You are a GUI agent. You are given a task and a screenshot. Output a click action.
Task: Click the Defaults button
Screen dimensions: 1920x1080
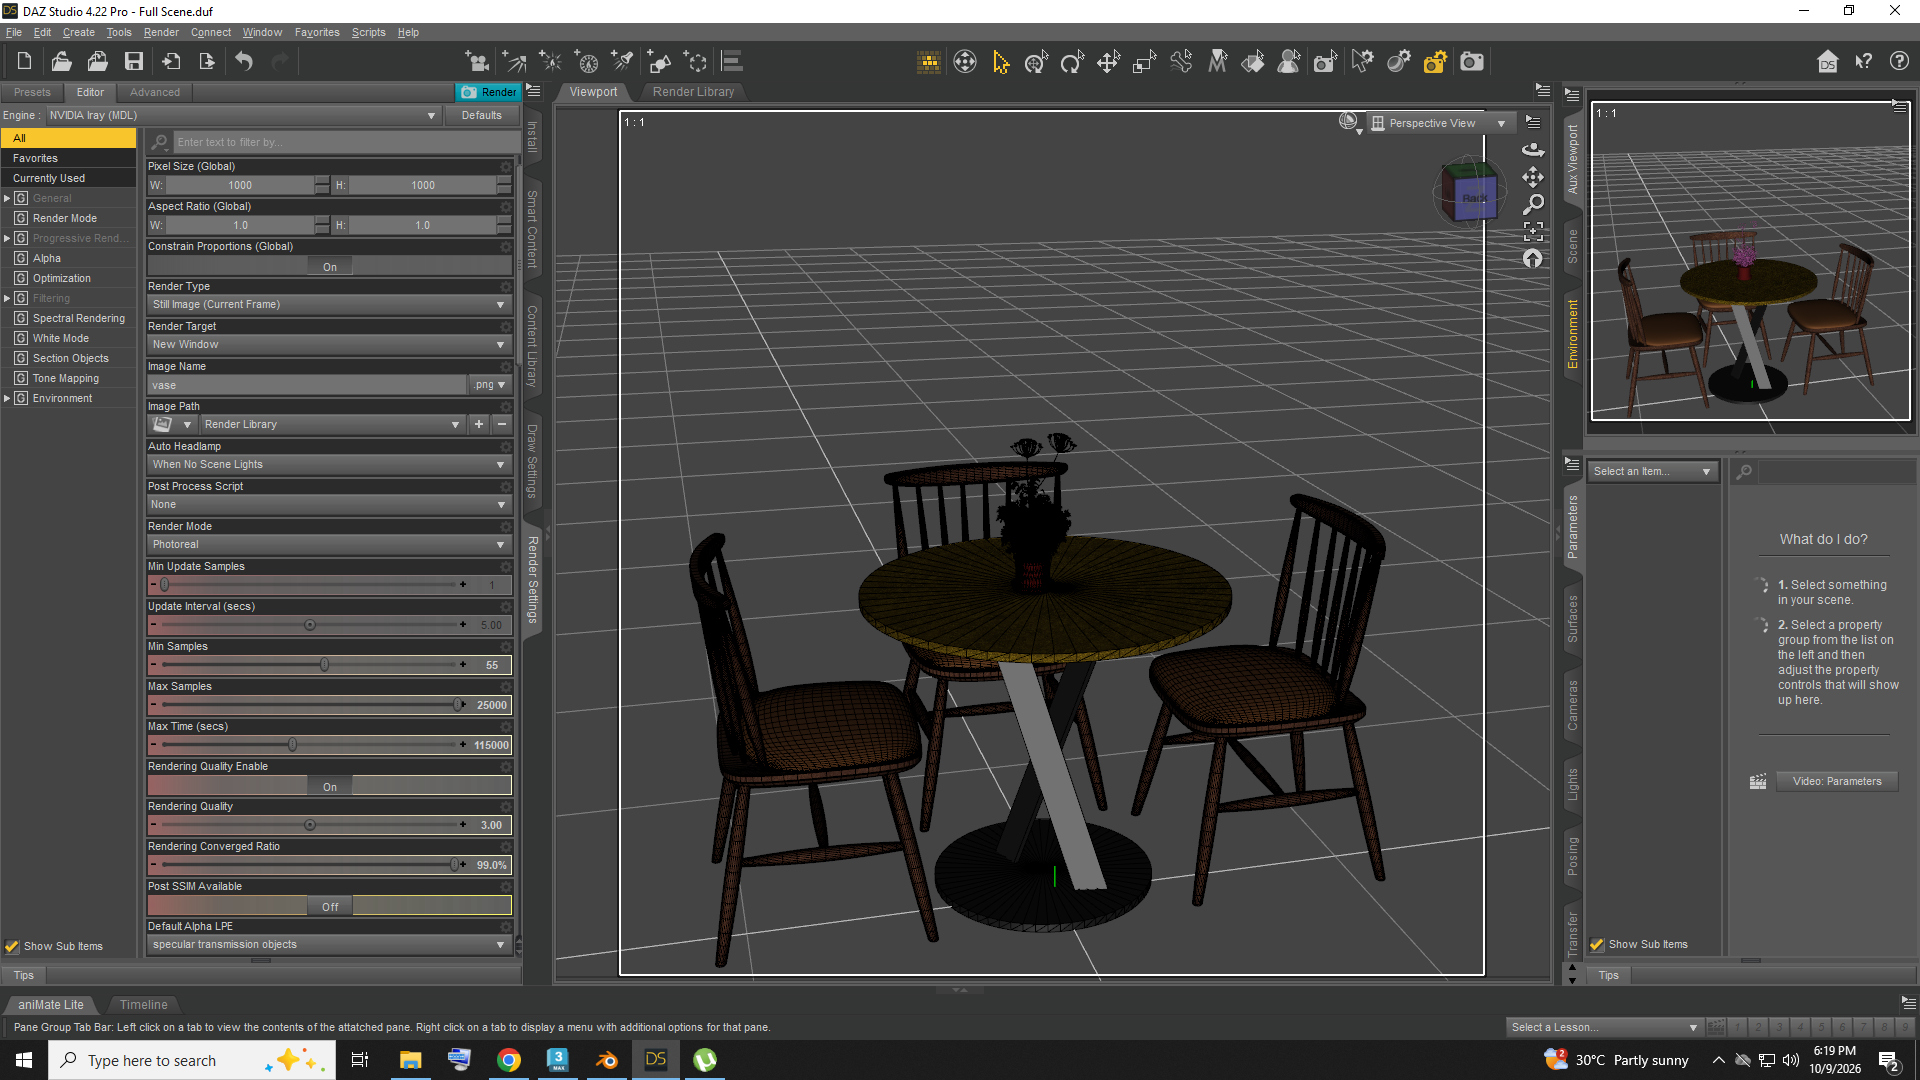[x=482, y=116]
